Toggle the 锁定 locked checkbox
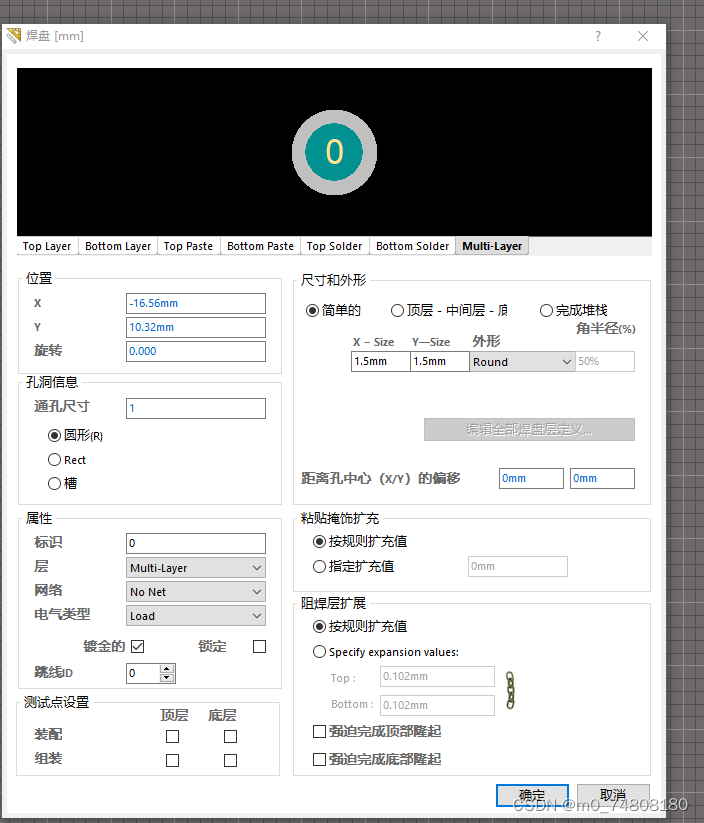The height and width of the screenshot is (823, 704). click(x=259, y=646)
